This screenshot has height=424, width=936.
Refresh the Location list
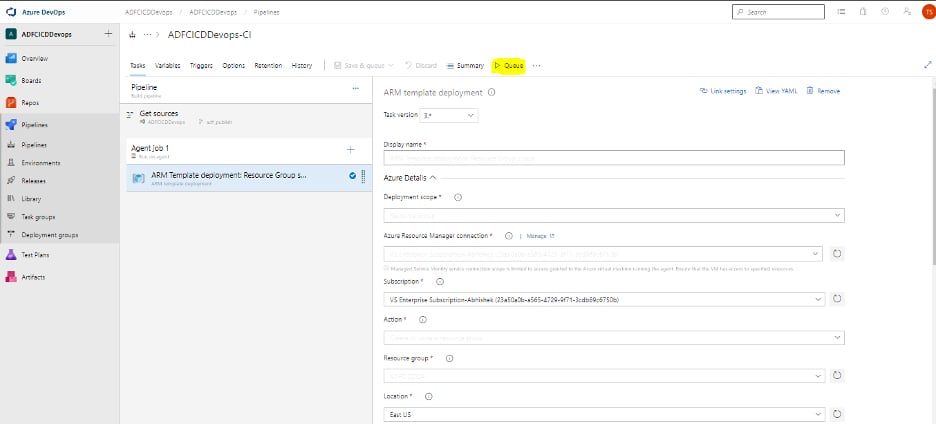coord(837,414)
